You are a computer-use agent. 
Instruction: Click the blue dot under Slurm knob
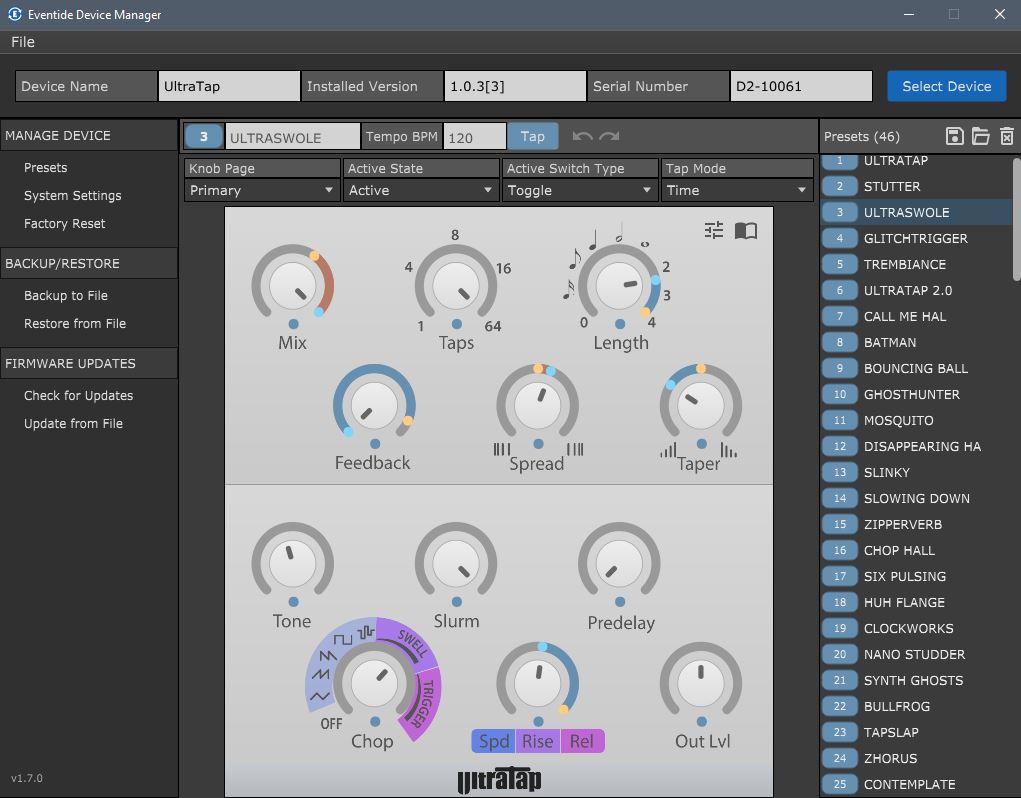pyautogui.click(x=457, y=602)
